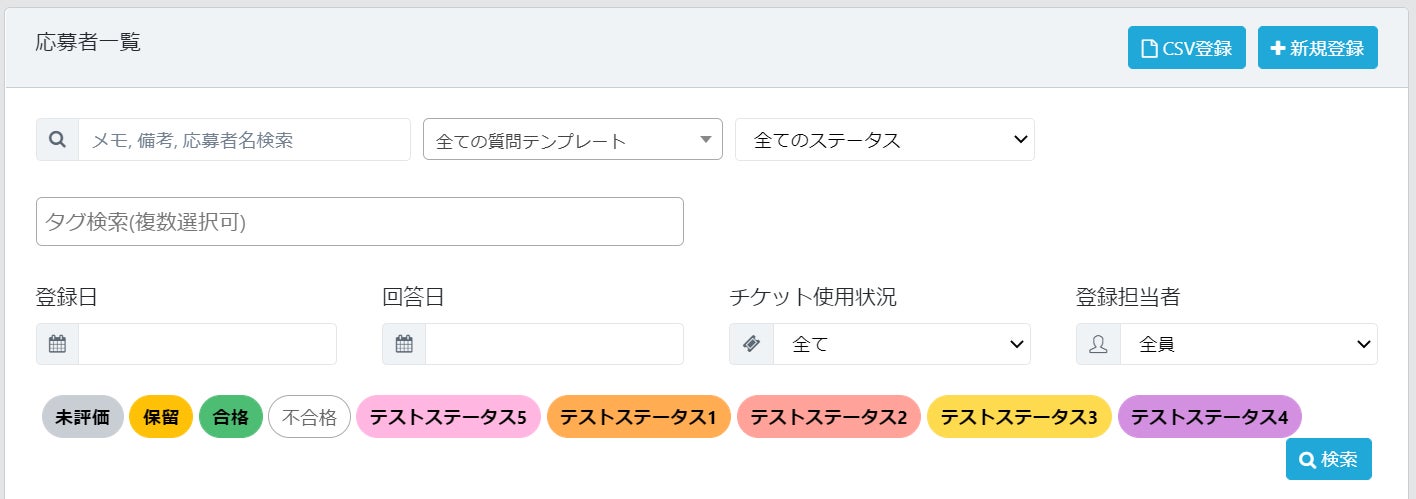Open the 全ての質問テンプレート dropdown

tap(573, 140)
